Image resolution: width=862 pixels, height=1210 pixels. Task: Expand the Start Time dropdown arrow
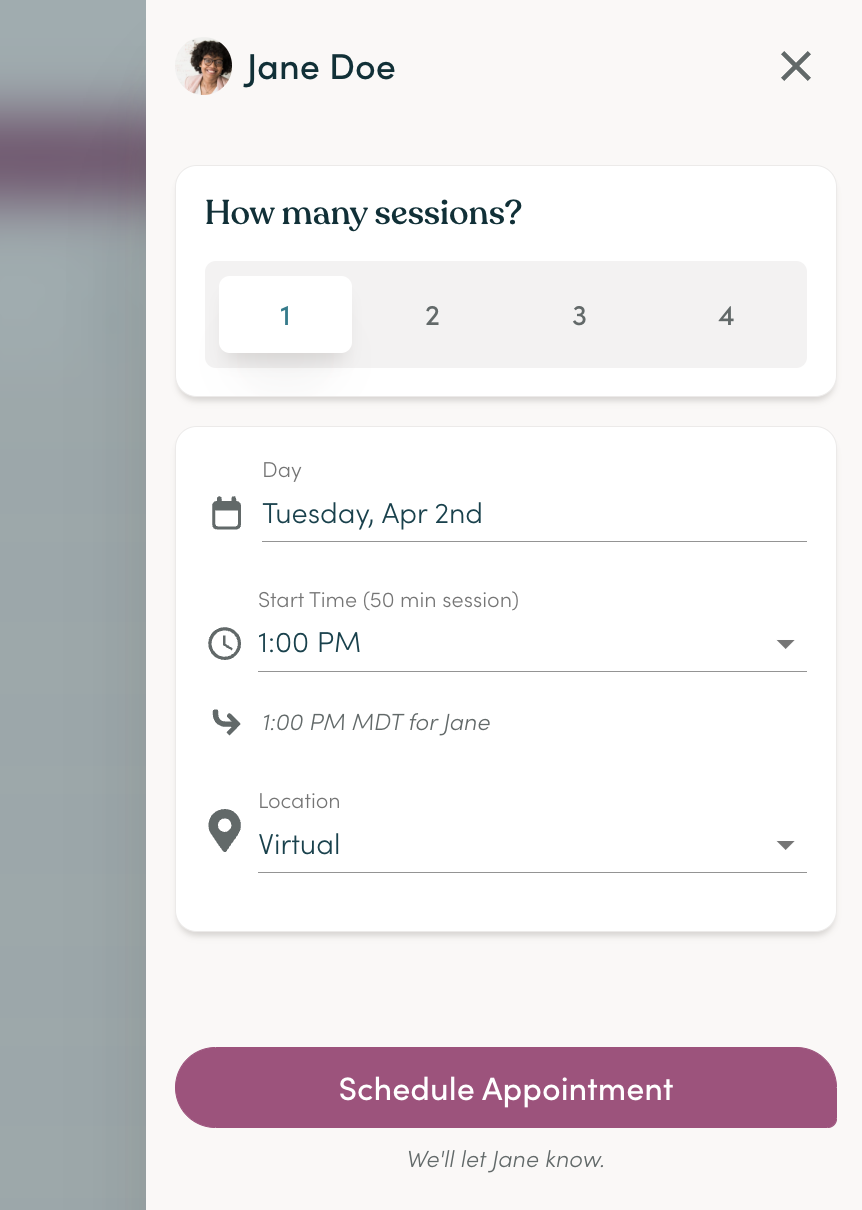coord(786,644)
